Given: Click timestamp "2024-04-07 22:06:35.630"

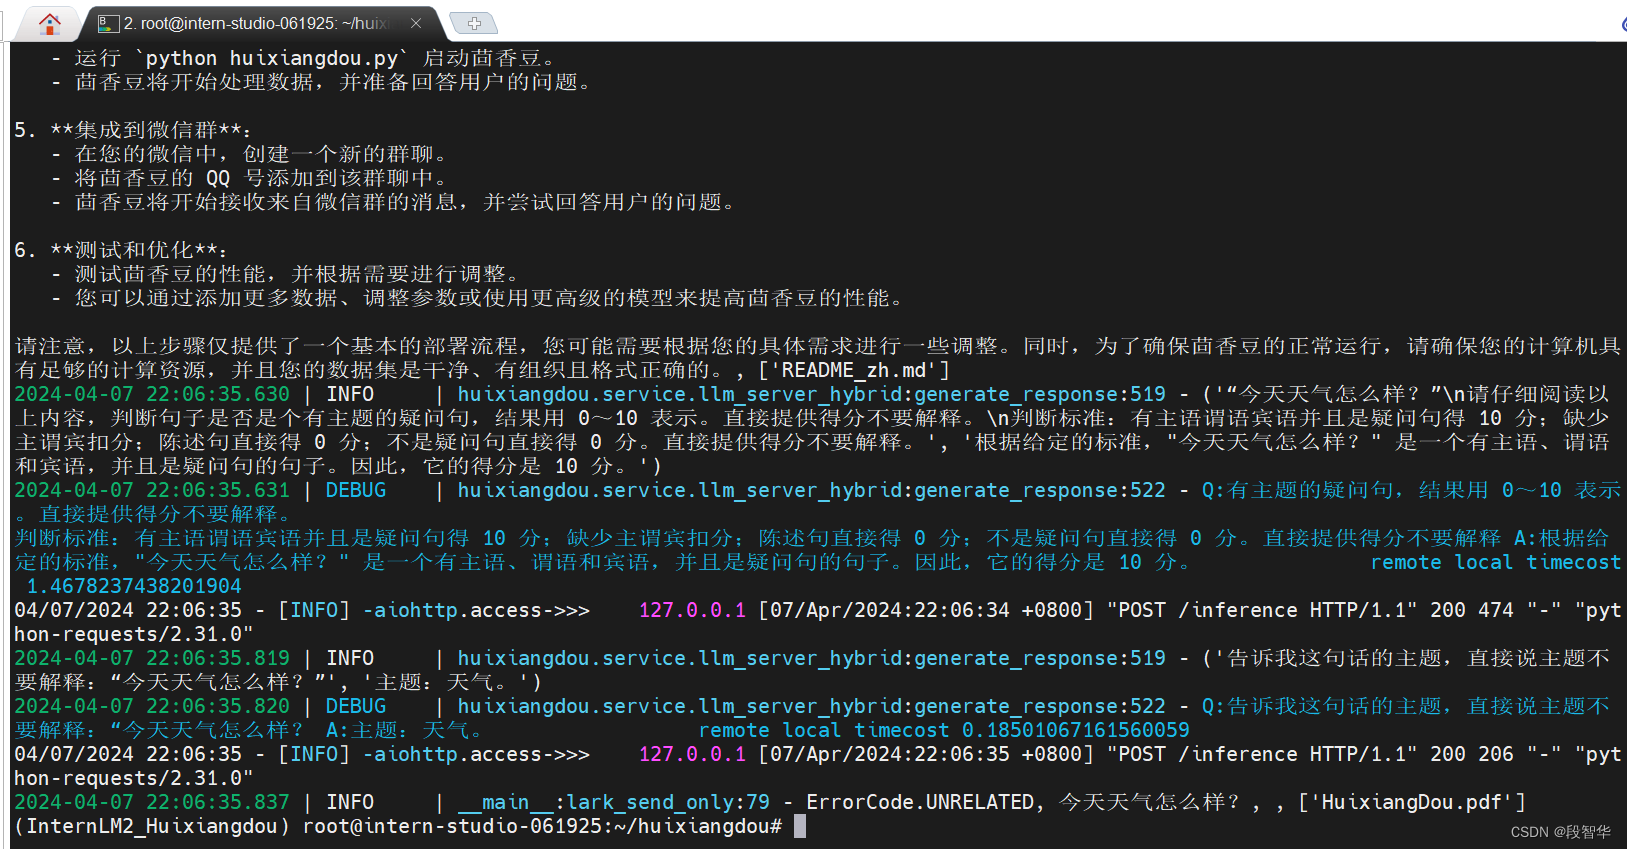Looking at the screenshot, I should pos(152,394).
